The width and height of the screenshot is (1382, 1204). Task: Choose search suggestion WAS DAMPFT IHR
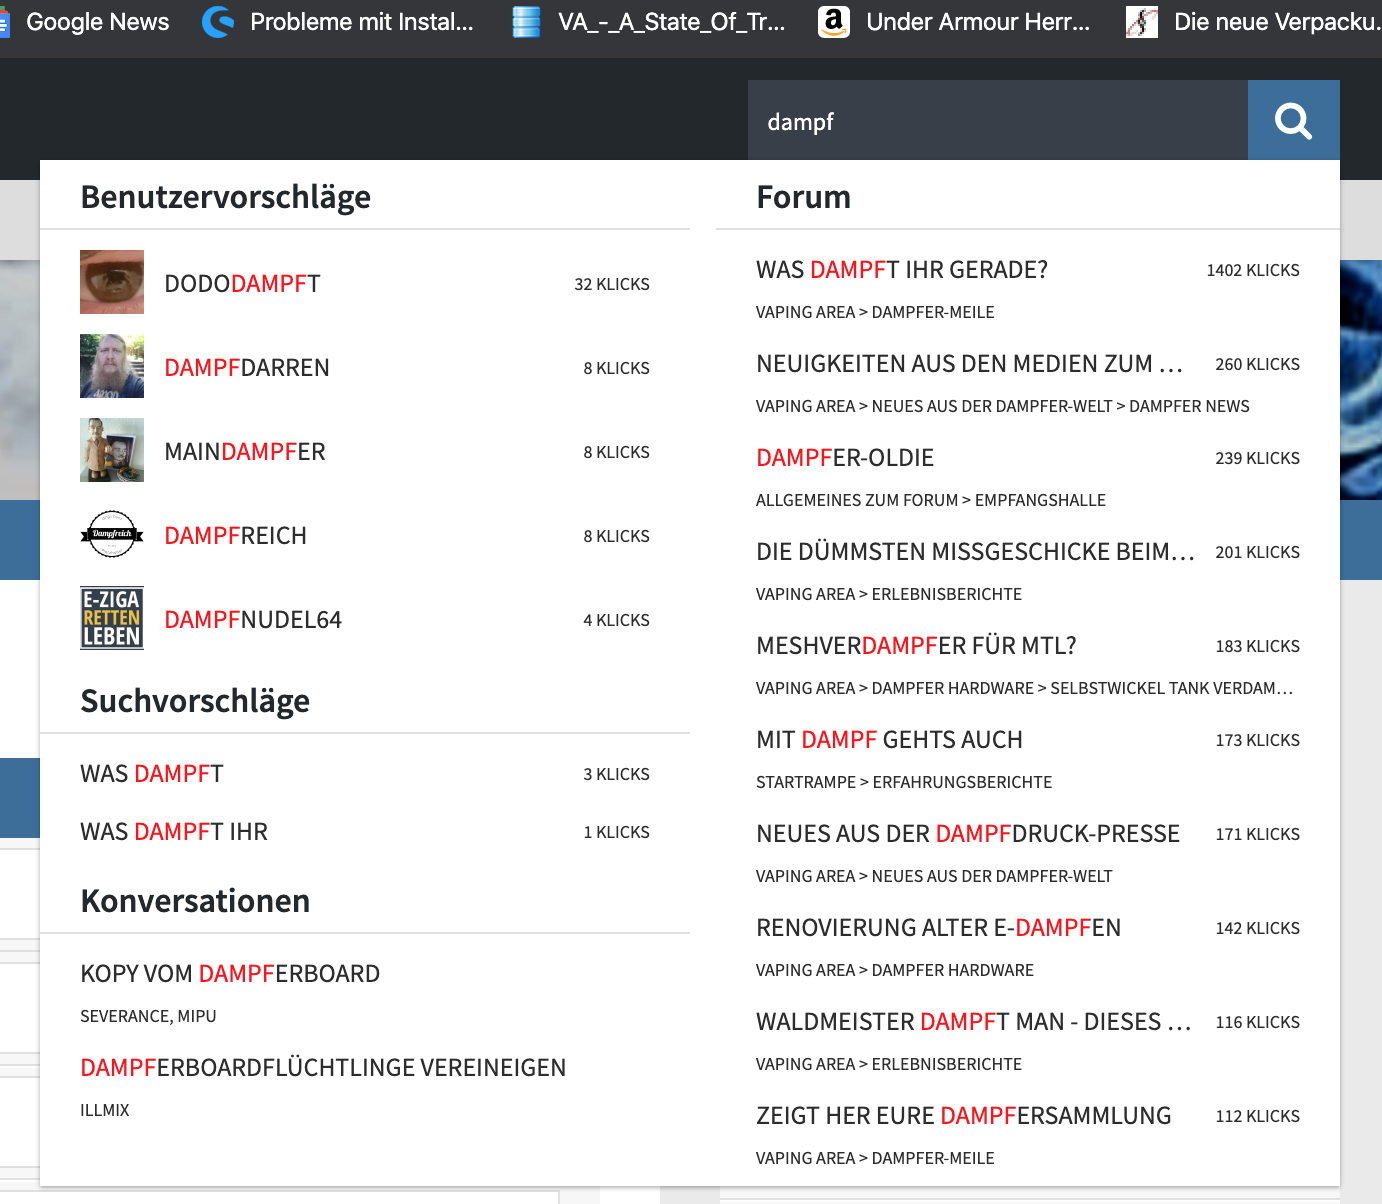click(174, 832)
